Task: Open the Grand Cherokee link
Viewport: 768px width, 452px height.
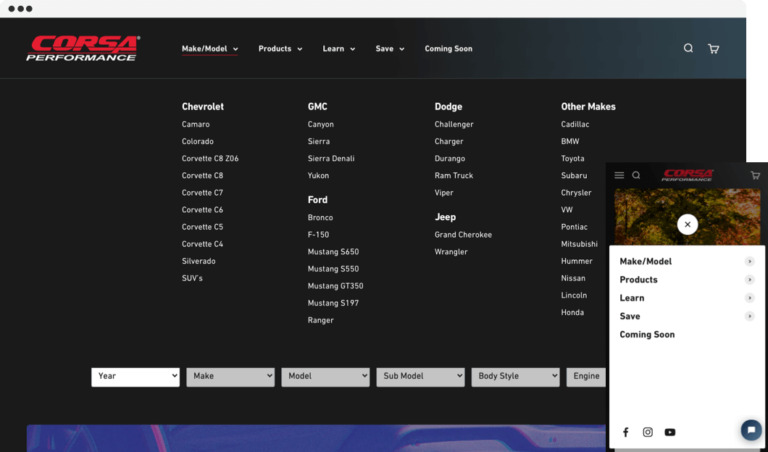Action: [463, 235]
